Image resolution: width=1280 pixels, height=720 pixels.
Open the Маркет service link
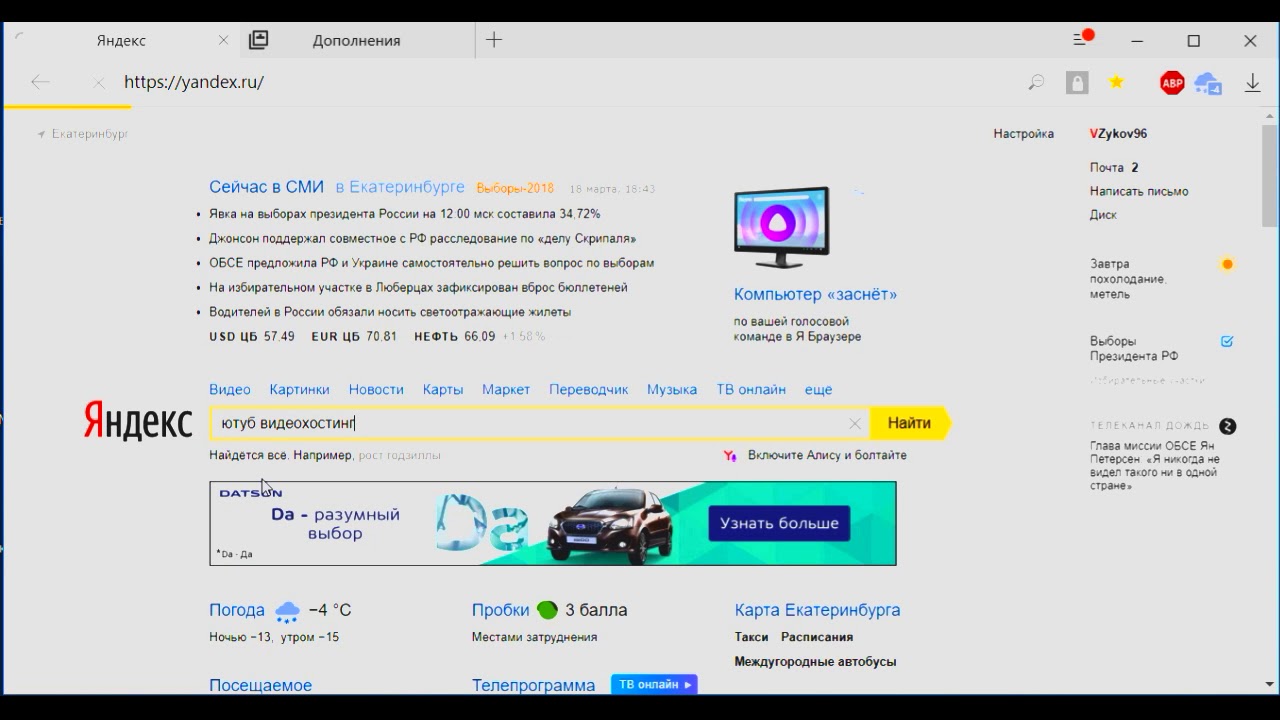click(x=506, y=389)
